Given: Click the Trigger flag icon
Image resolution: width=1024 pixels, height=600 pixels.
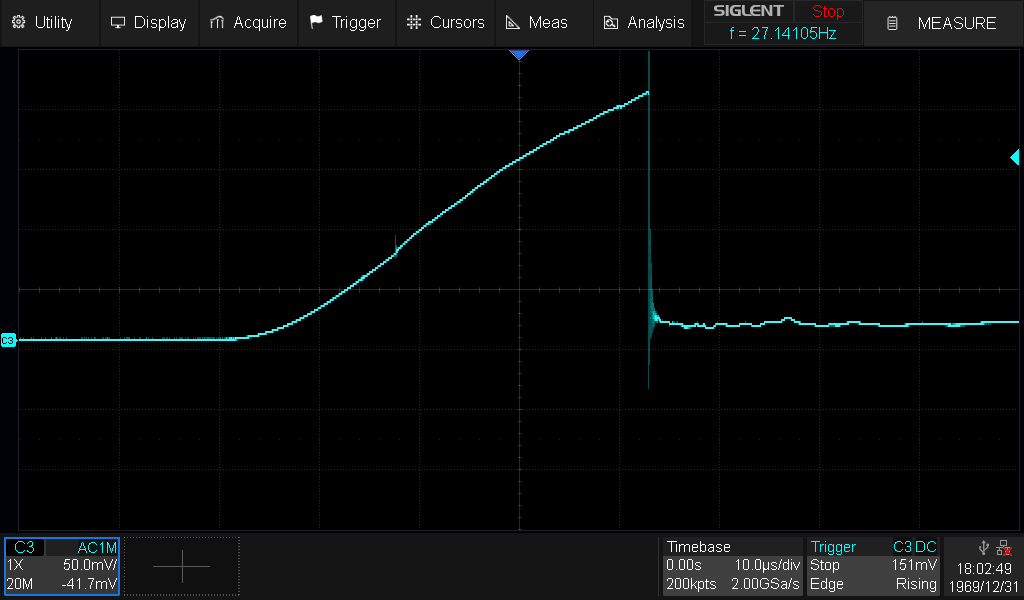Looking at the screenshot, I should pos(316,22).
